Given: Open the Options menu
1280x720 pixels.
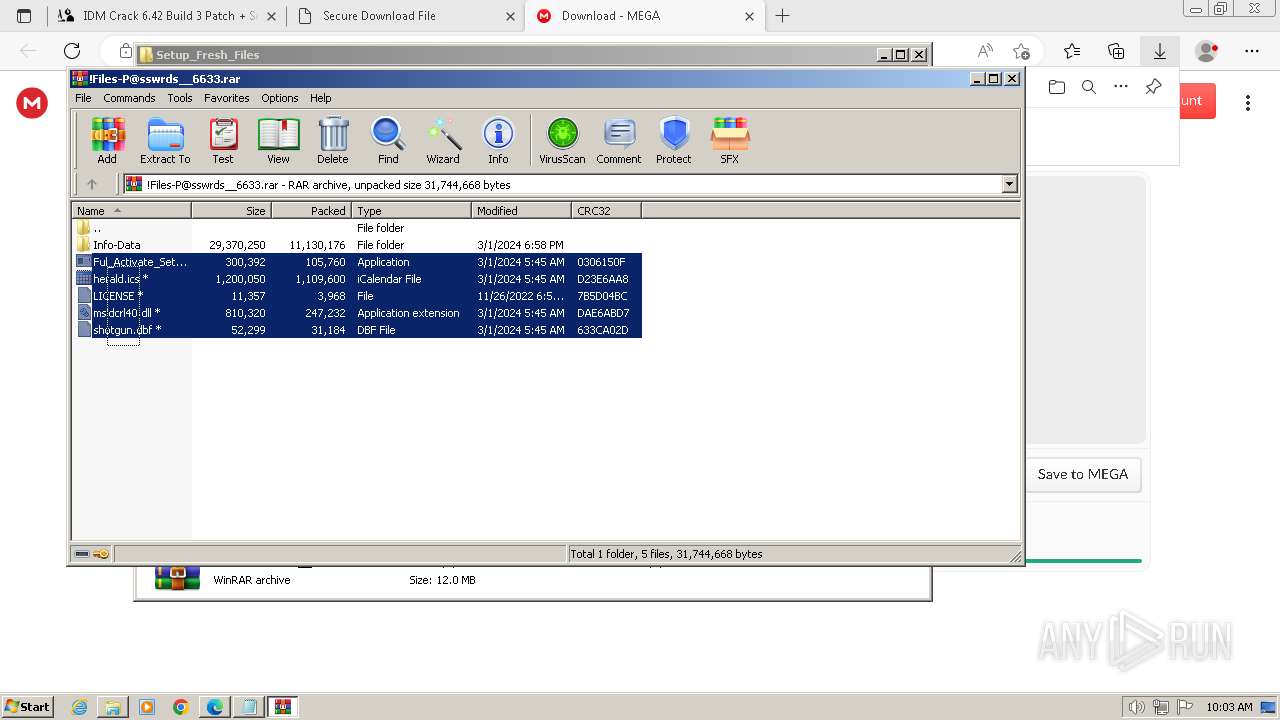Looking at the screenshot, I should [x=280, y=98].
